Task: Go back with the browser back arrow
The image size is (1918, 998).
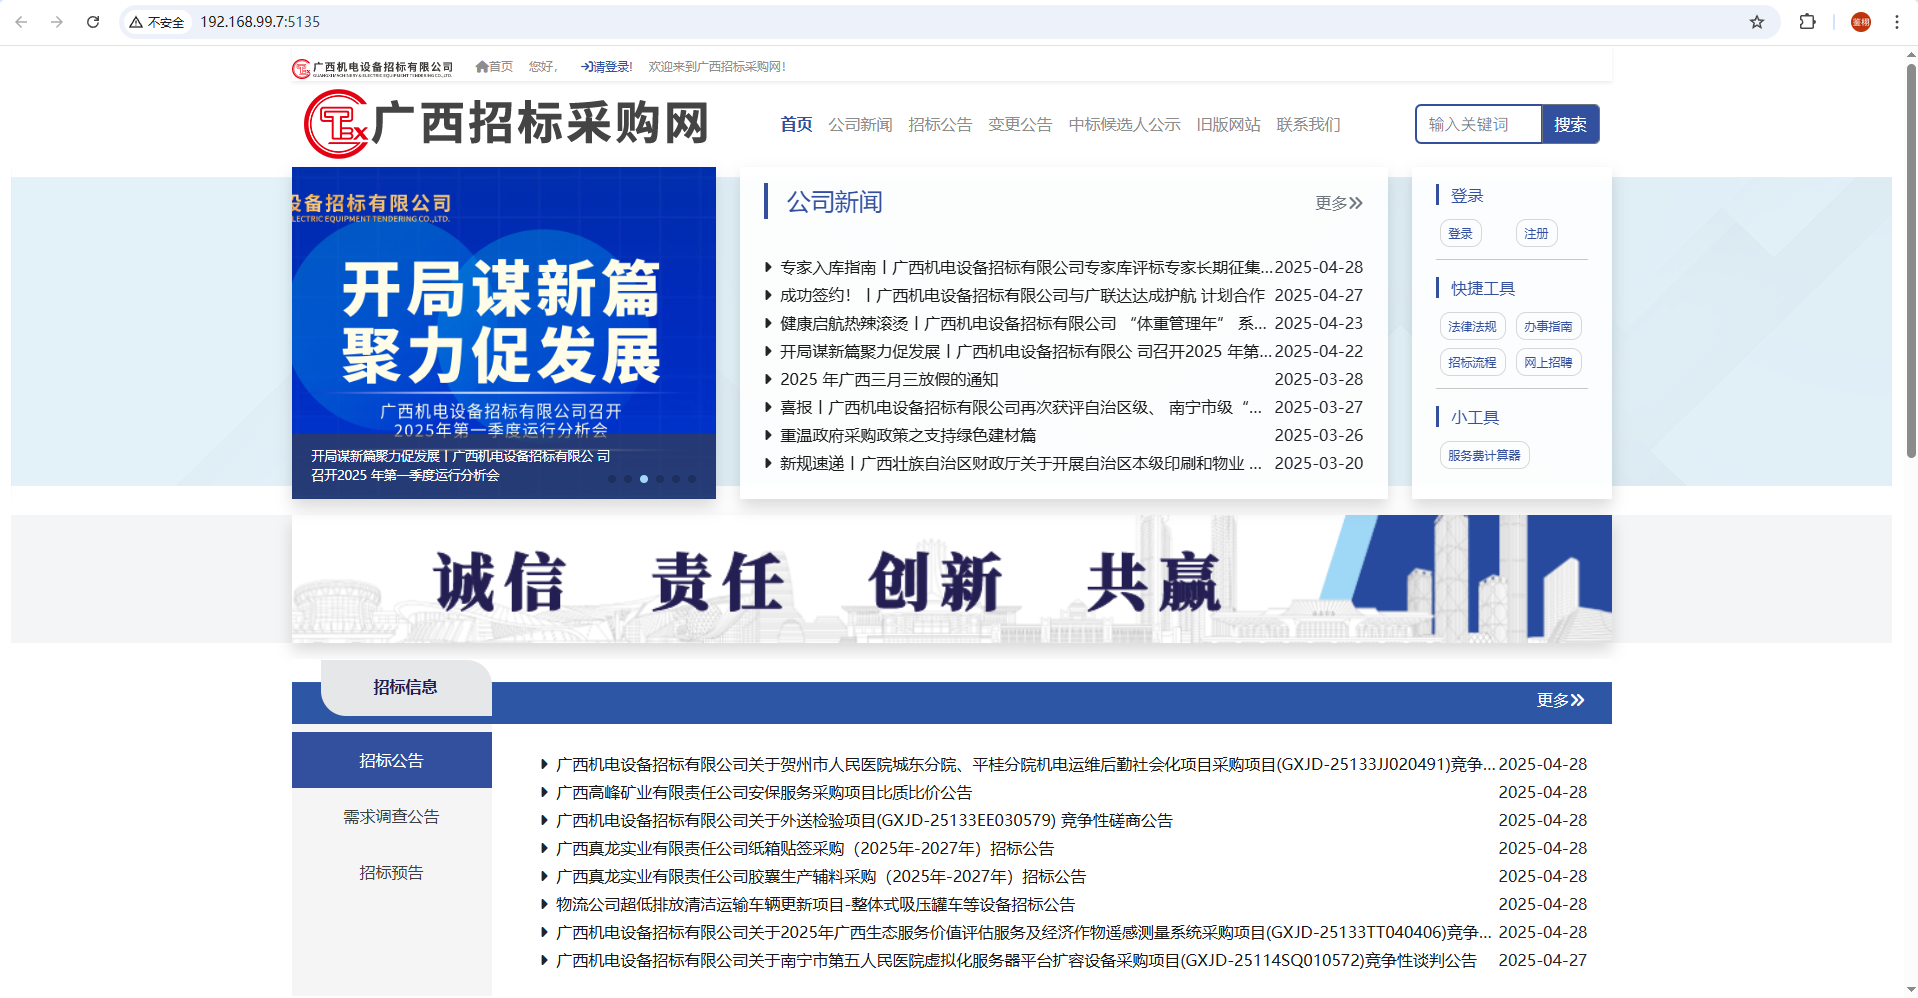Action: (x=21, y=22)
